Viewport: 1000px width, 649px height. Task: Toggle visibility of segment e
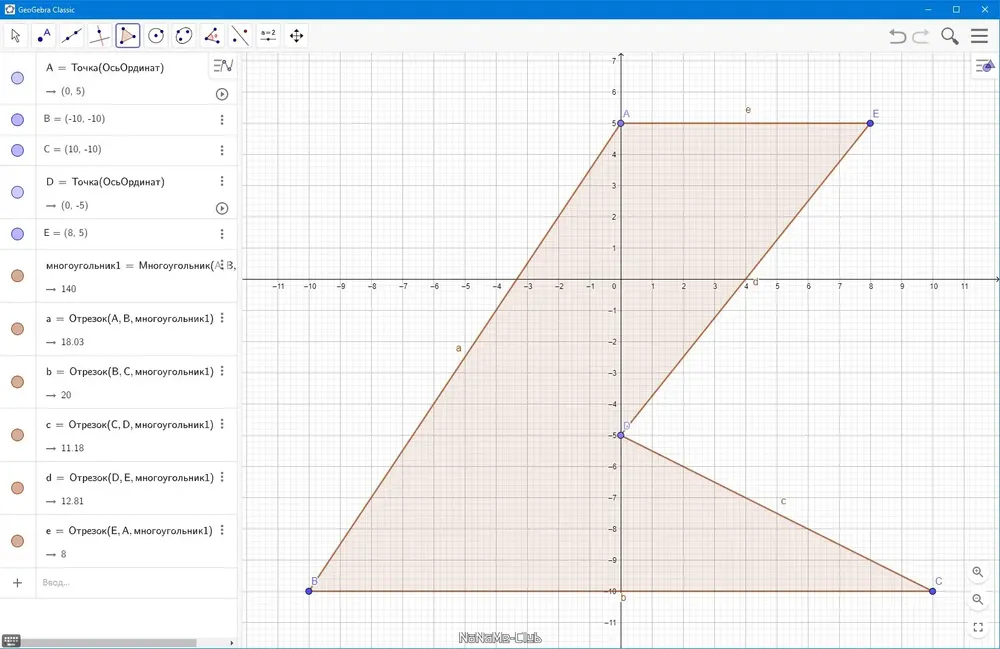pos(18,541)
